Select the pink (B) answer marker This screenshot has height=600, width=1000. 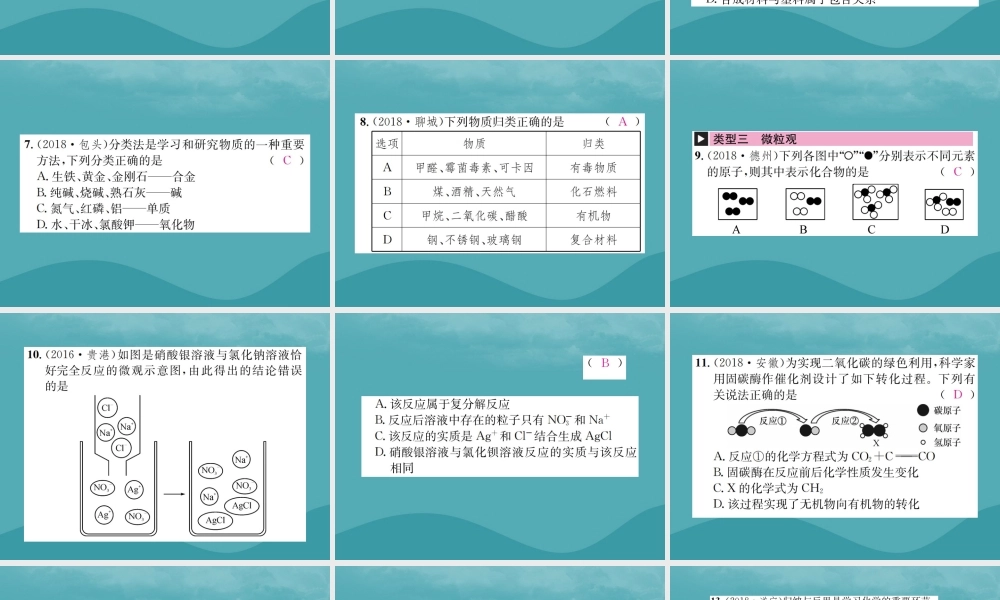click(x=605, y=363)
